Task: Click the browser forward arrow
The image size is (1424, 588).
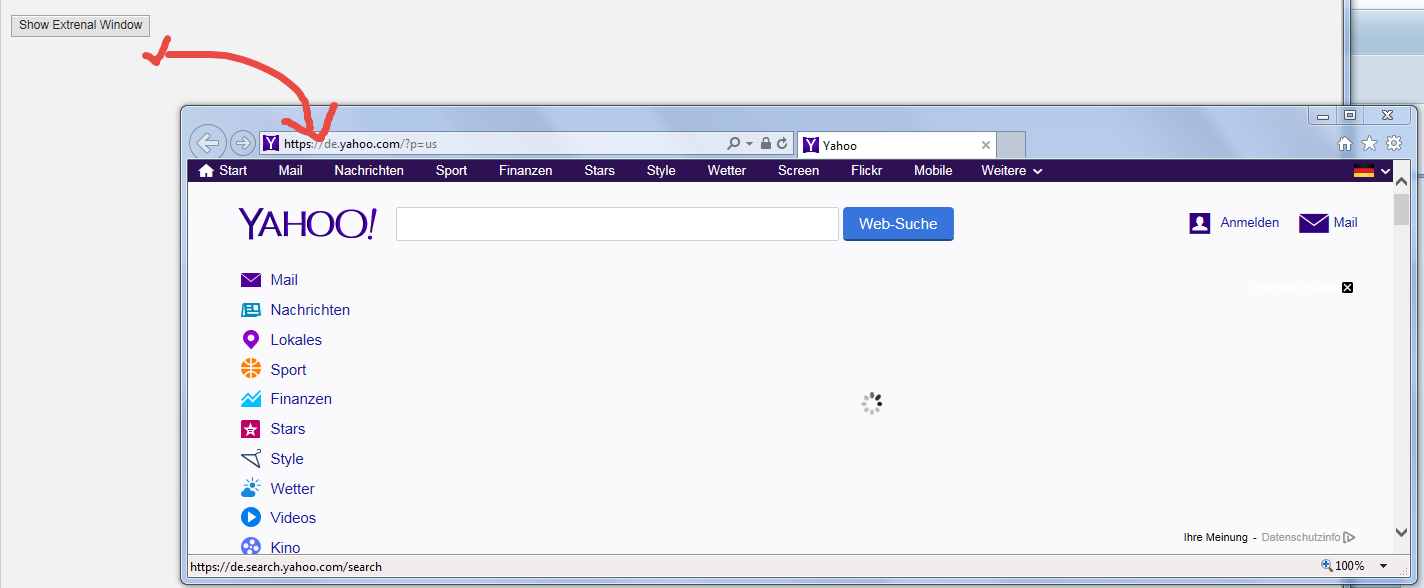Action: pyautogui.click(x=242, y=143)
